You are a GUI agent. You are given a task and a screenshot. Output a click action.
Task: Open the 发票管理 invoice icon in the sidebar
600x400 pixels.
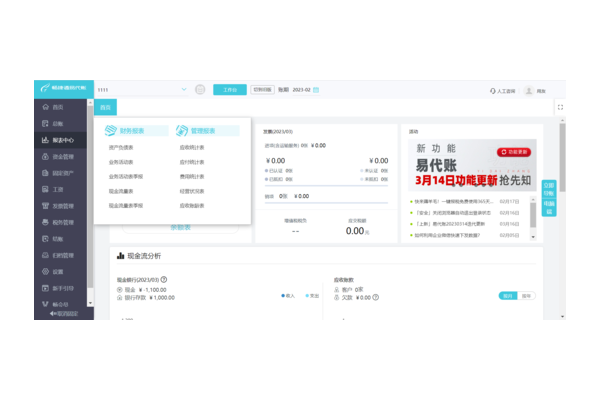(x=46, y=206)
